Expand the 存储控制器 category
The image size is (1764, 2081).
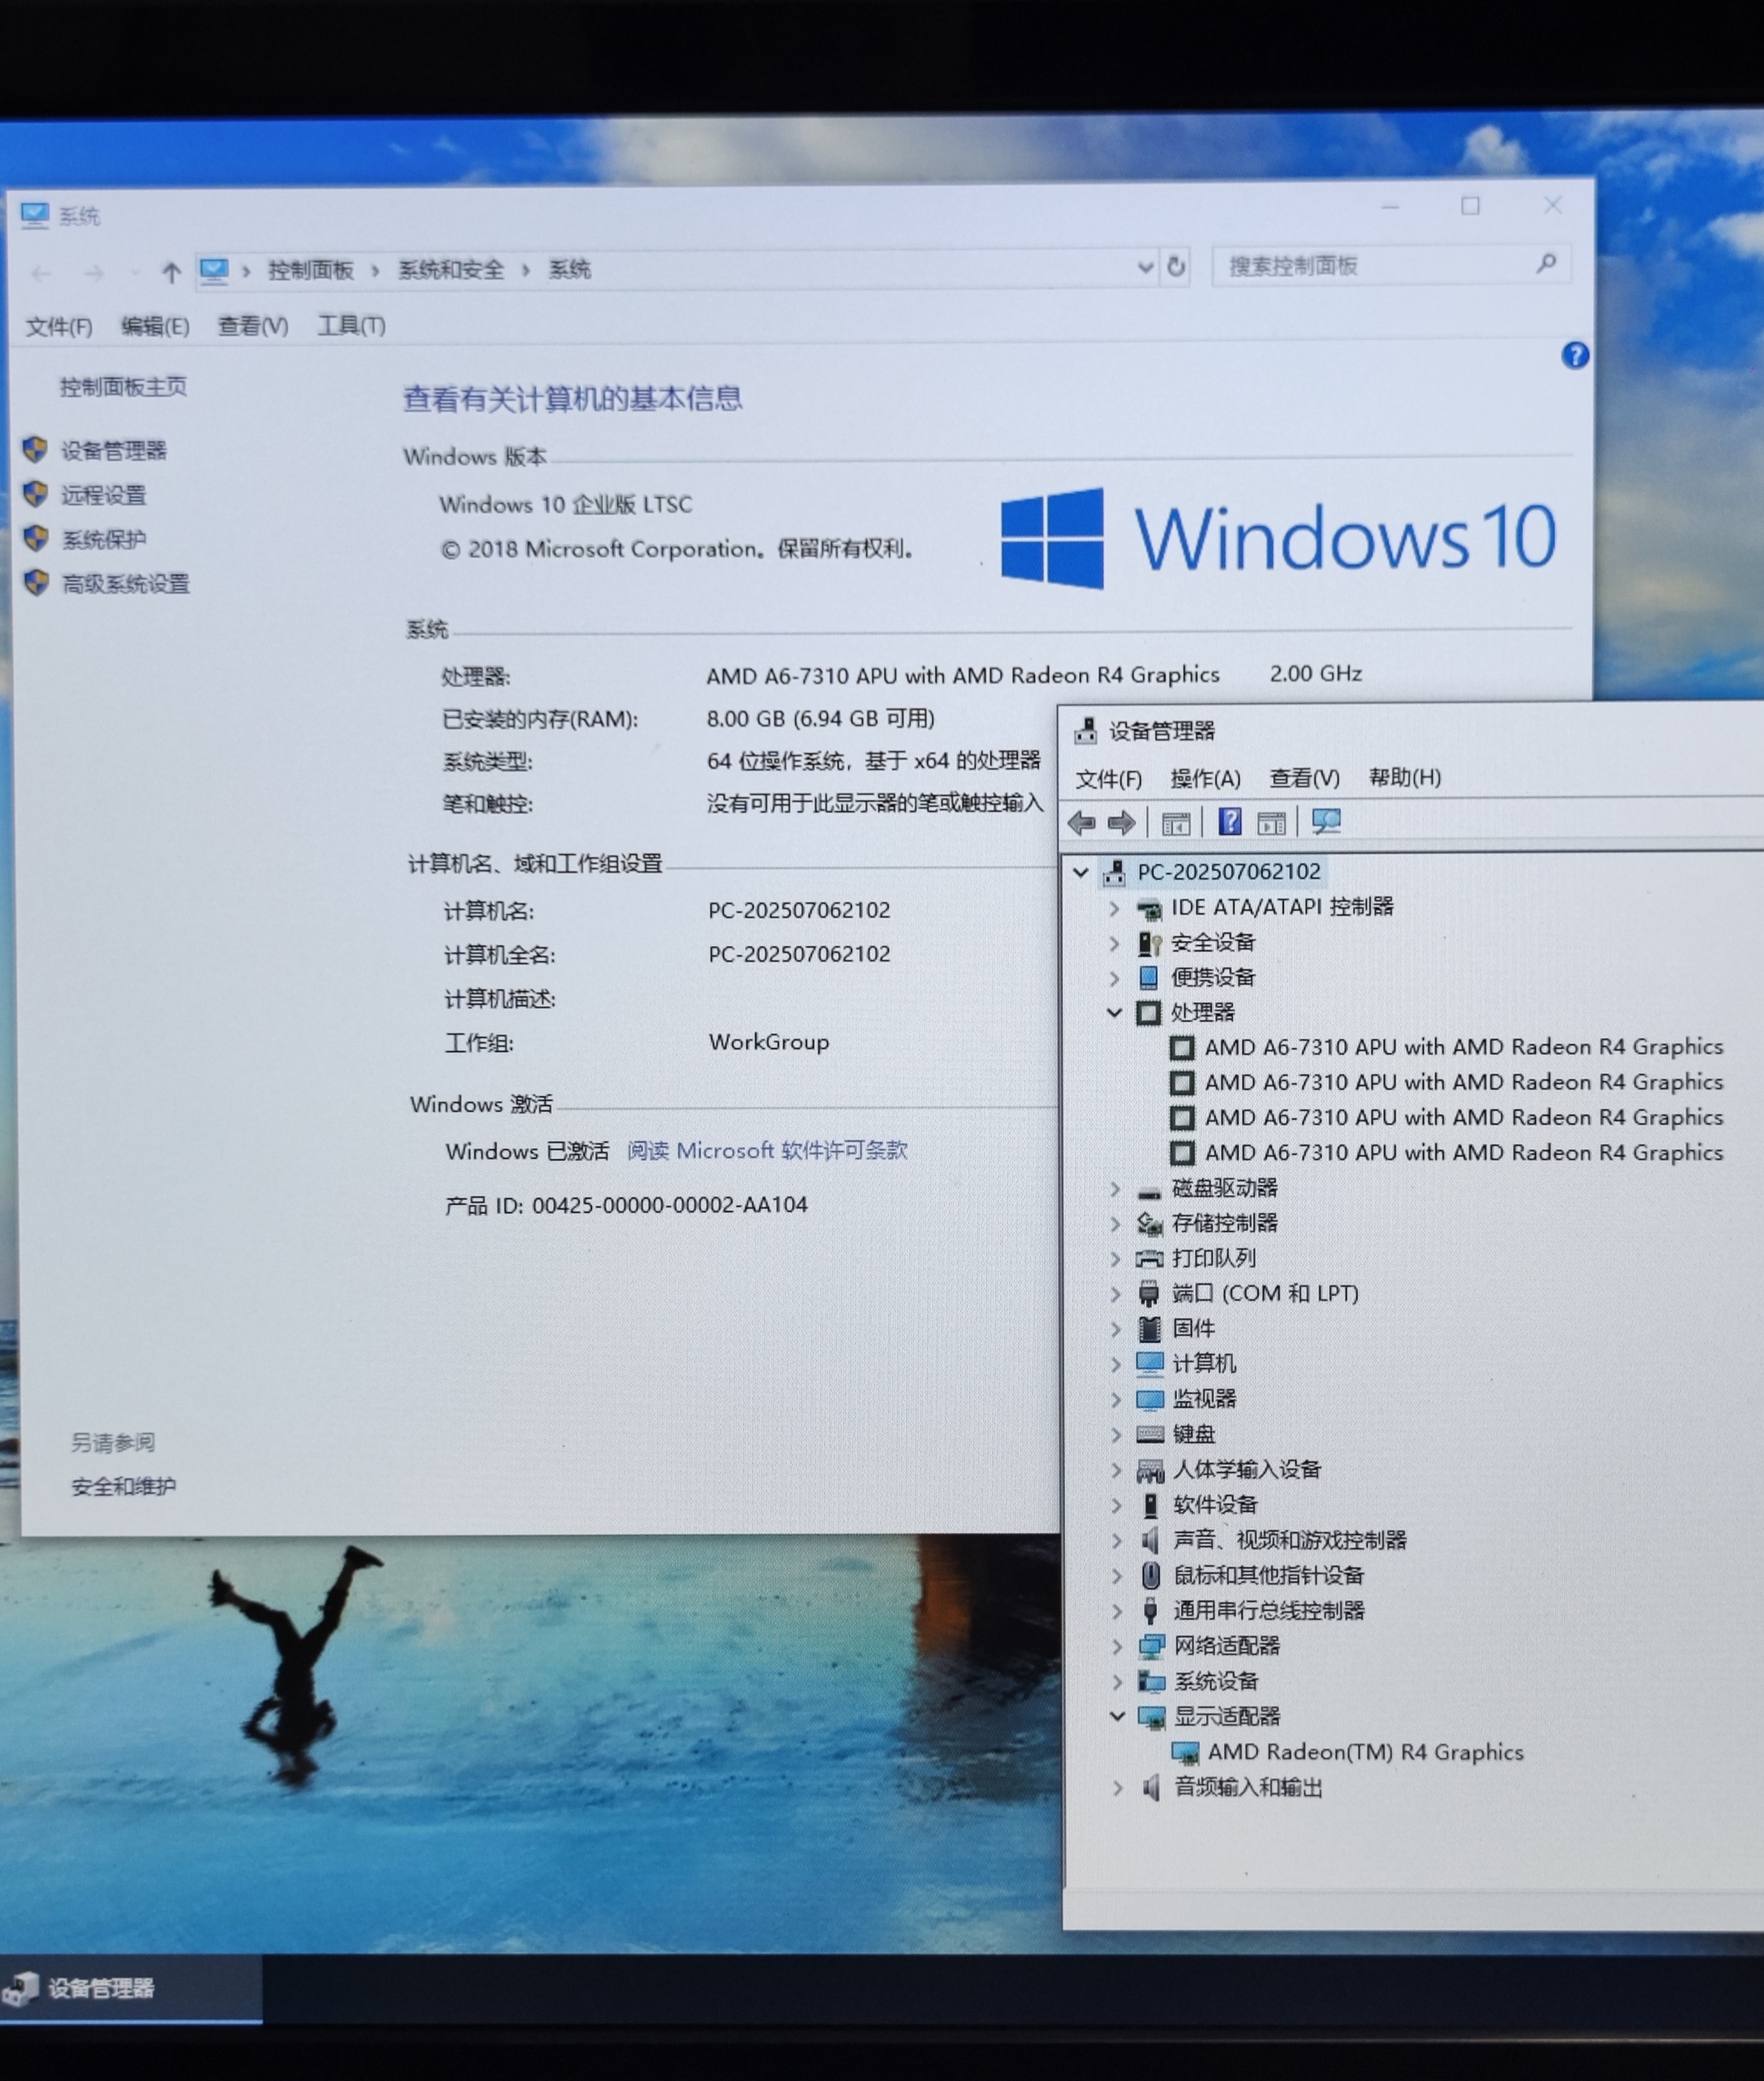pyautogui.click(x=1115, y=1224)
